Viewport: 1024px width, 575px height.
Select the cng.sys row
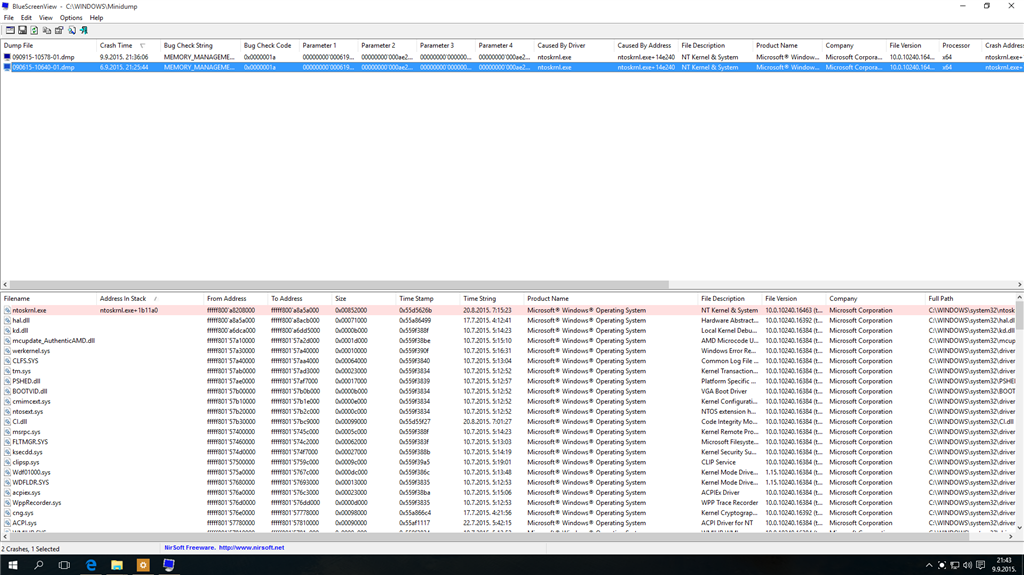click(x=508, y=513)
